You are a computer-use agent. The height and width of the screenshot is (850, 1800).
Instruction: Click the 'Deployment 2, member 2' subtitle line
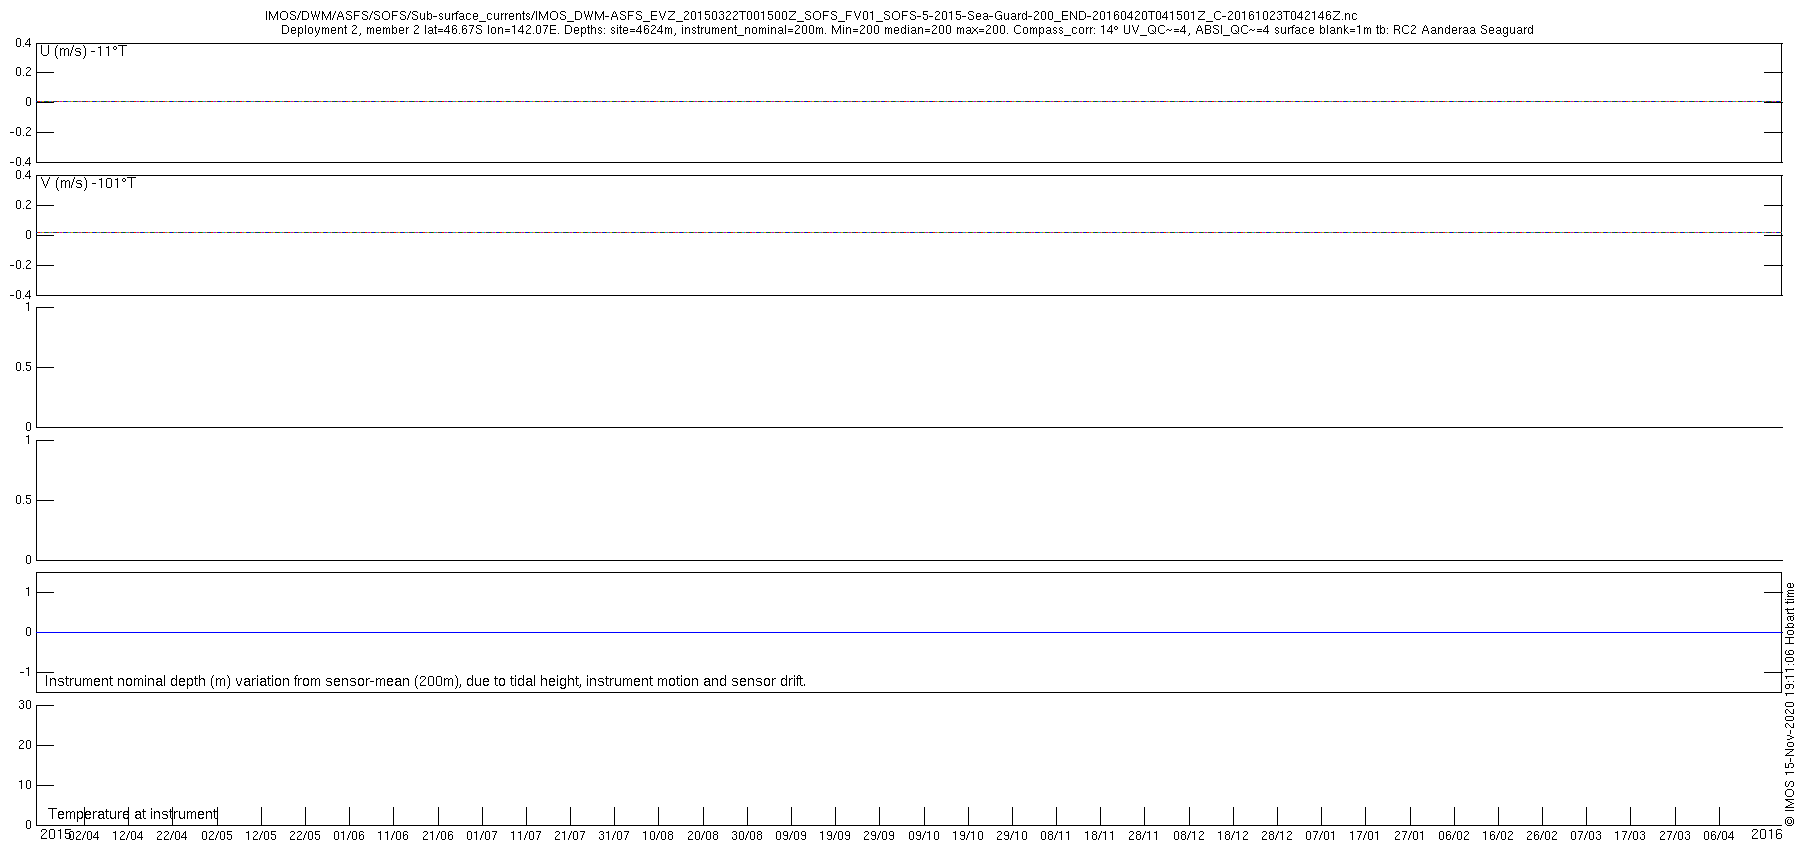coord(907,30)
